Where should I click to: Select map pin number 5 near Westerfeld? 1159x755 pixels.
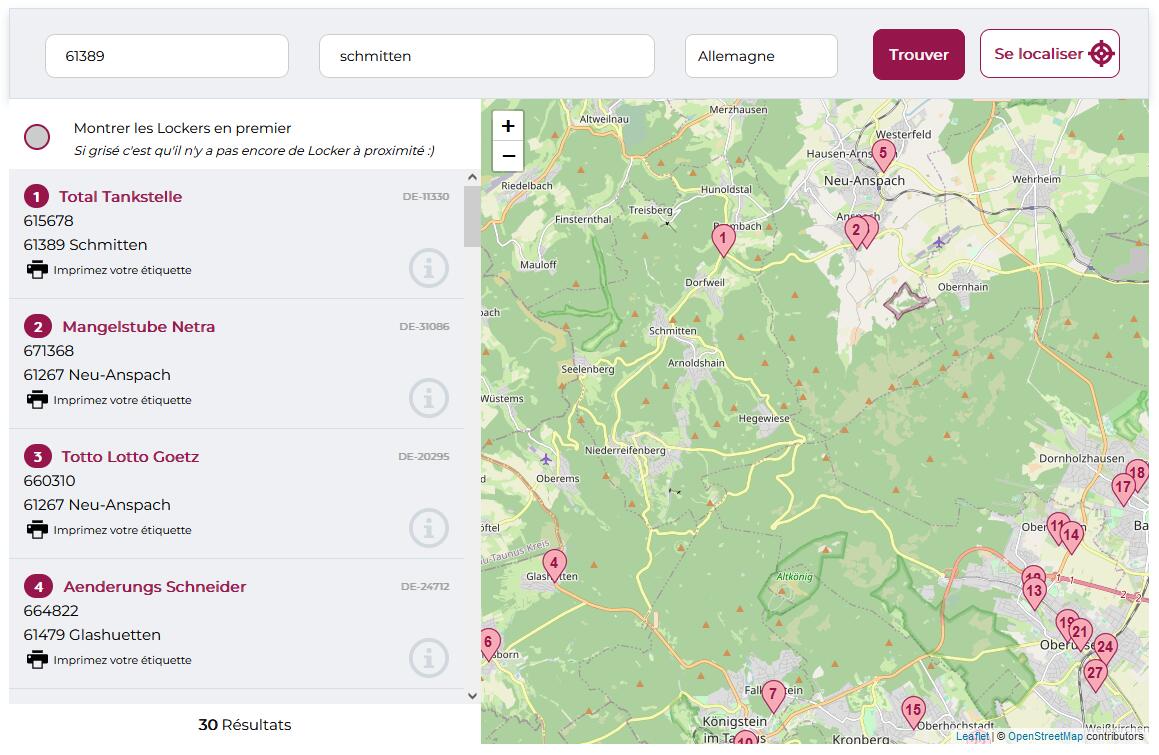click(x=883, y=155)
